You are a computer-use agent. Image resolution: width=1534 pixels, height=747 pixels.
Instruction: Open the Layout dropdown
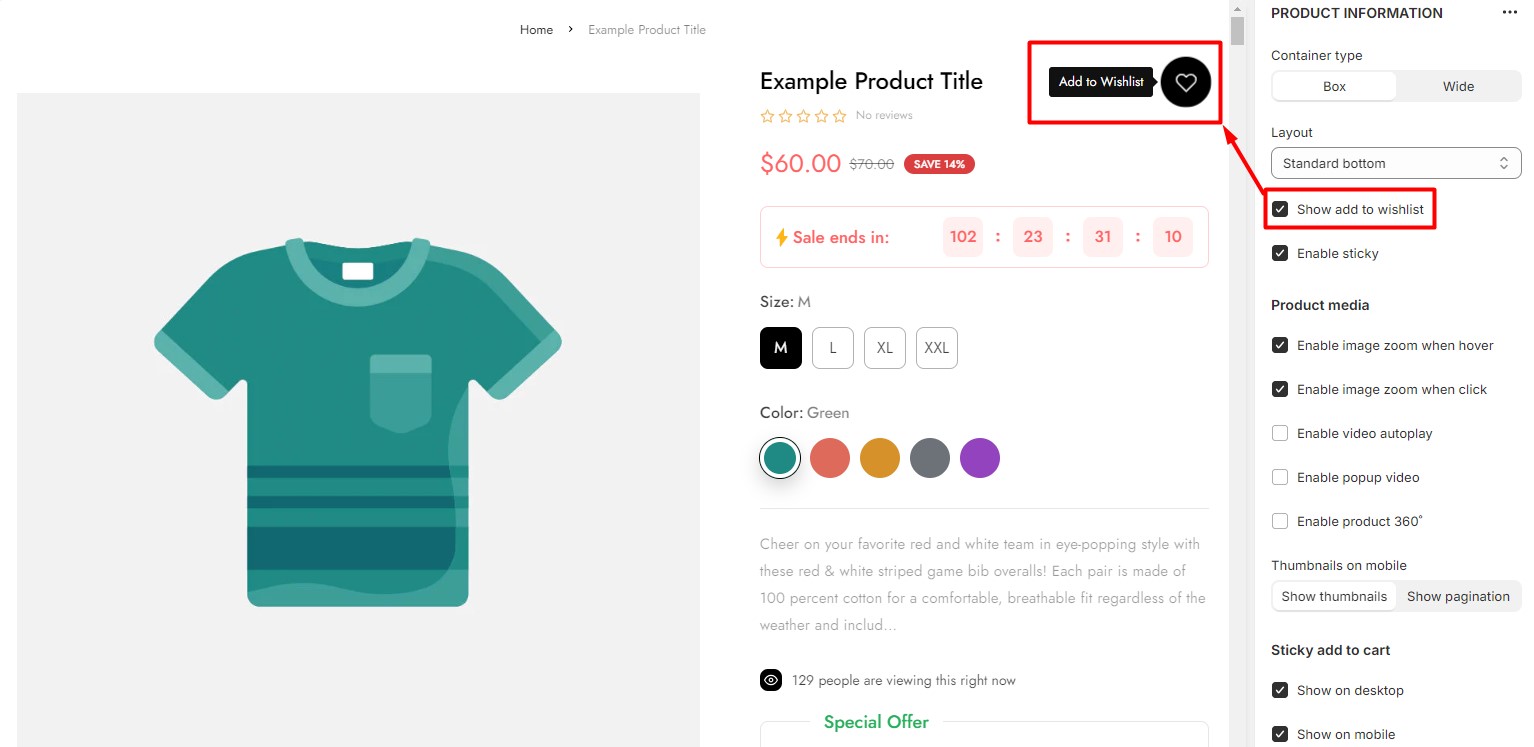(x=1395, y=163)
